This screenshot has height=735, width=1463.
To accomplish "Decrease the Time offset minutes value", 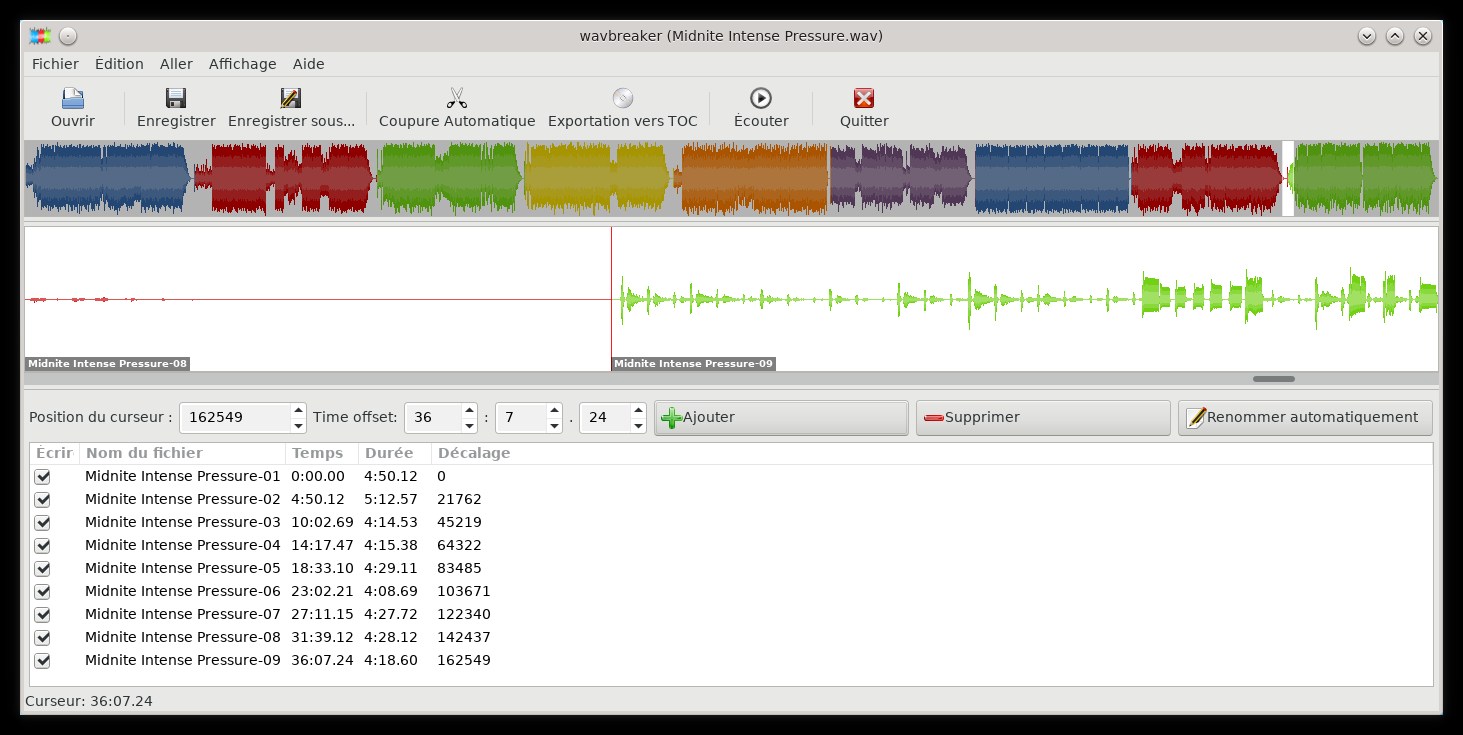I will (x=469, y=425).
